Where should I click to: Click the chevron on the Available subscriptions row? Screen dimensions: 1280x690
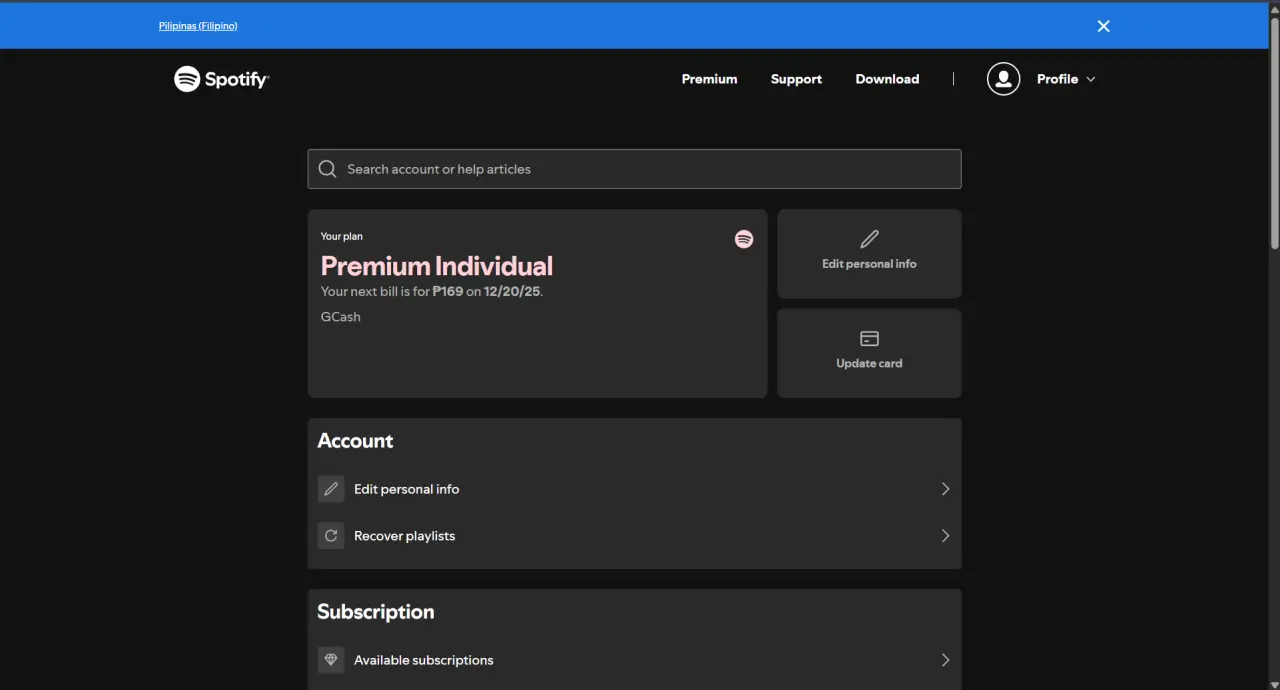945,660
